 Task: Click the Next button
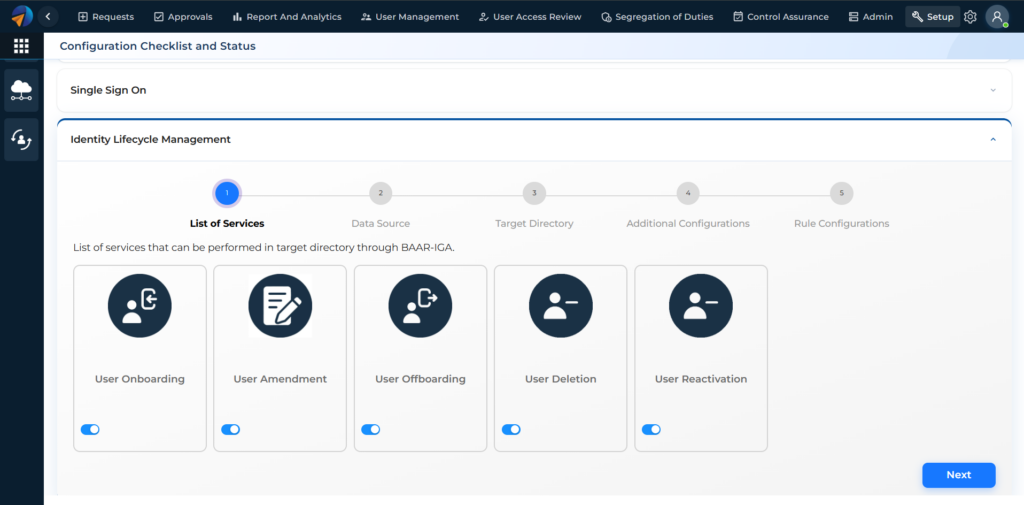coord(959,475)
